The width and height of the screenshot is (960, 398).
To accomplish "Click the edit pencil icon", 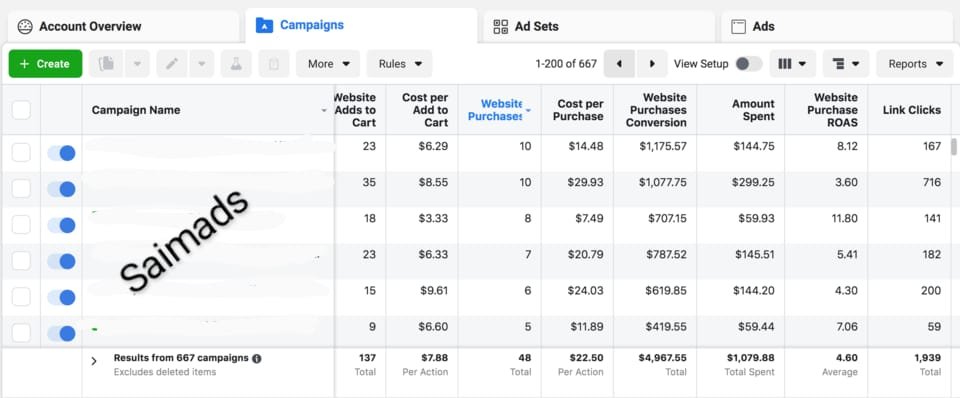I will click(172, 64).
